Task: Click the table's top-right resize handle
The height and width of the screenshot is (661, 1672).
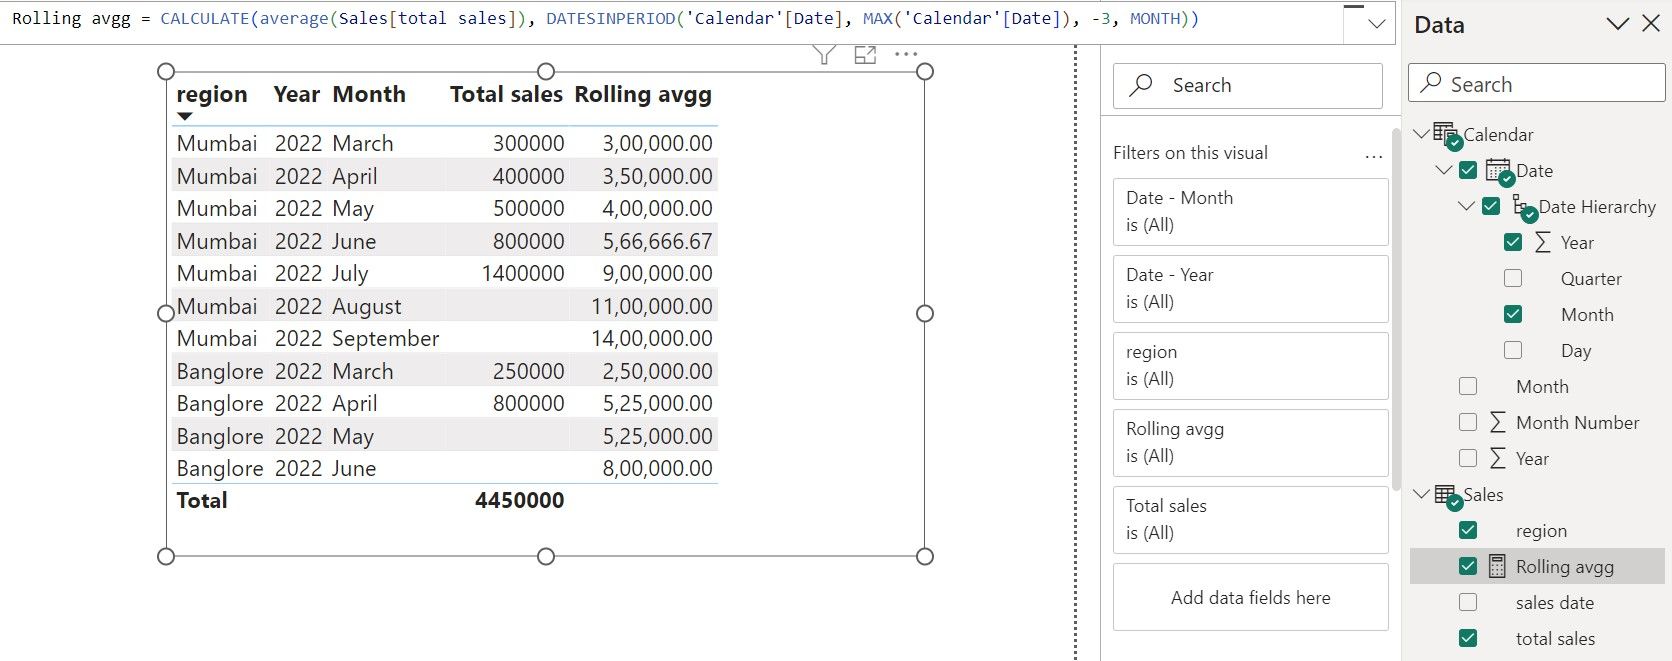Action: (925, 71)
